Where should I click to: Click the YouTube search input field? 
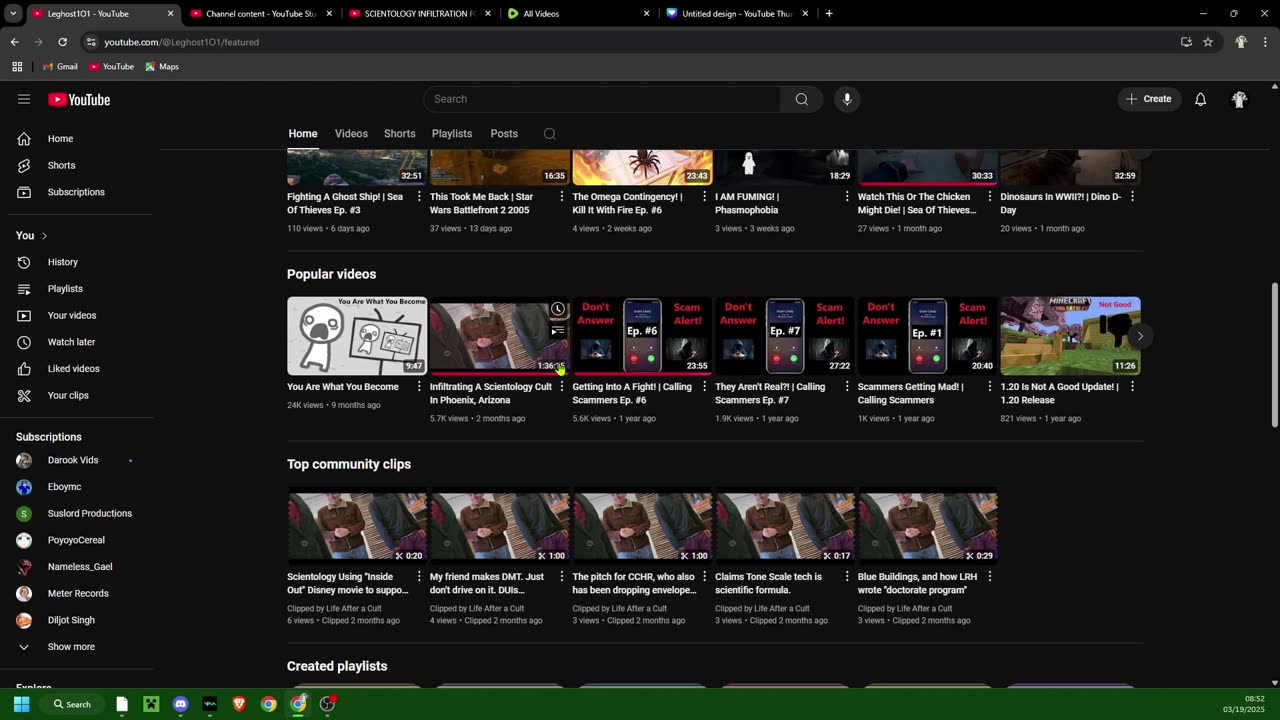602,99
